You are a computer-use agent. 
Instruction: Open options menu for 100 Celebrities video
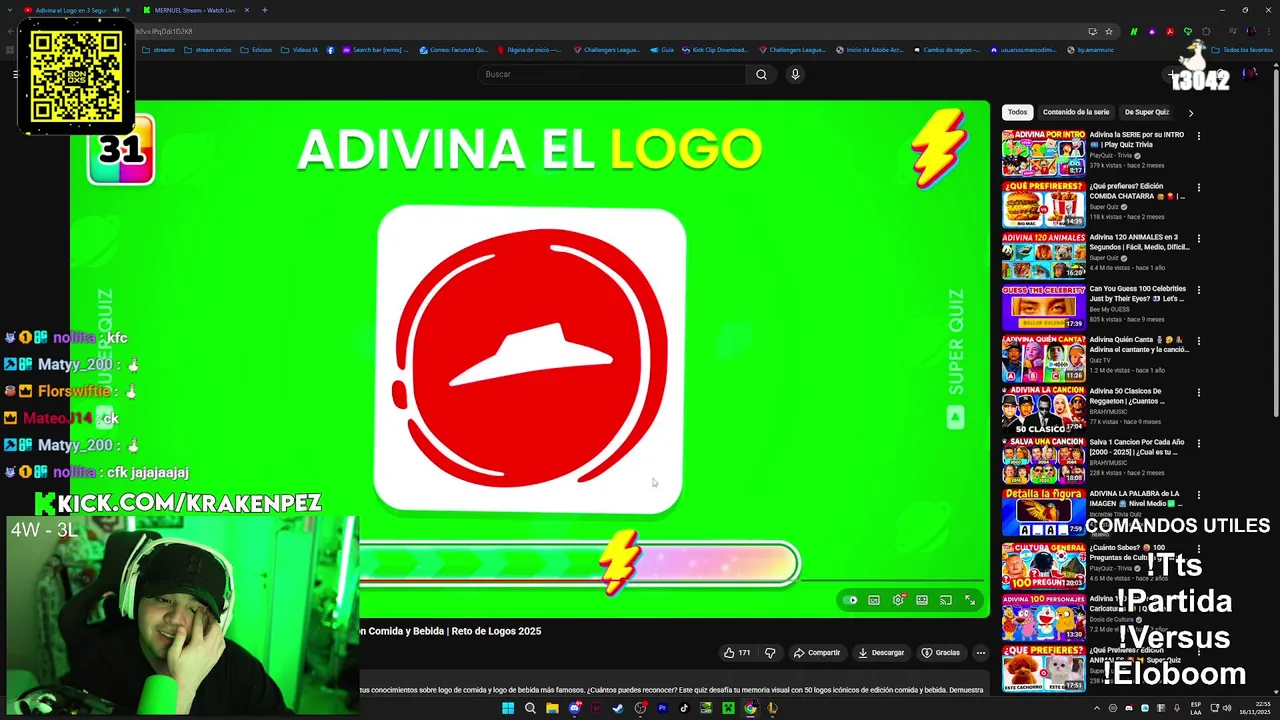1198,289
